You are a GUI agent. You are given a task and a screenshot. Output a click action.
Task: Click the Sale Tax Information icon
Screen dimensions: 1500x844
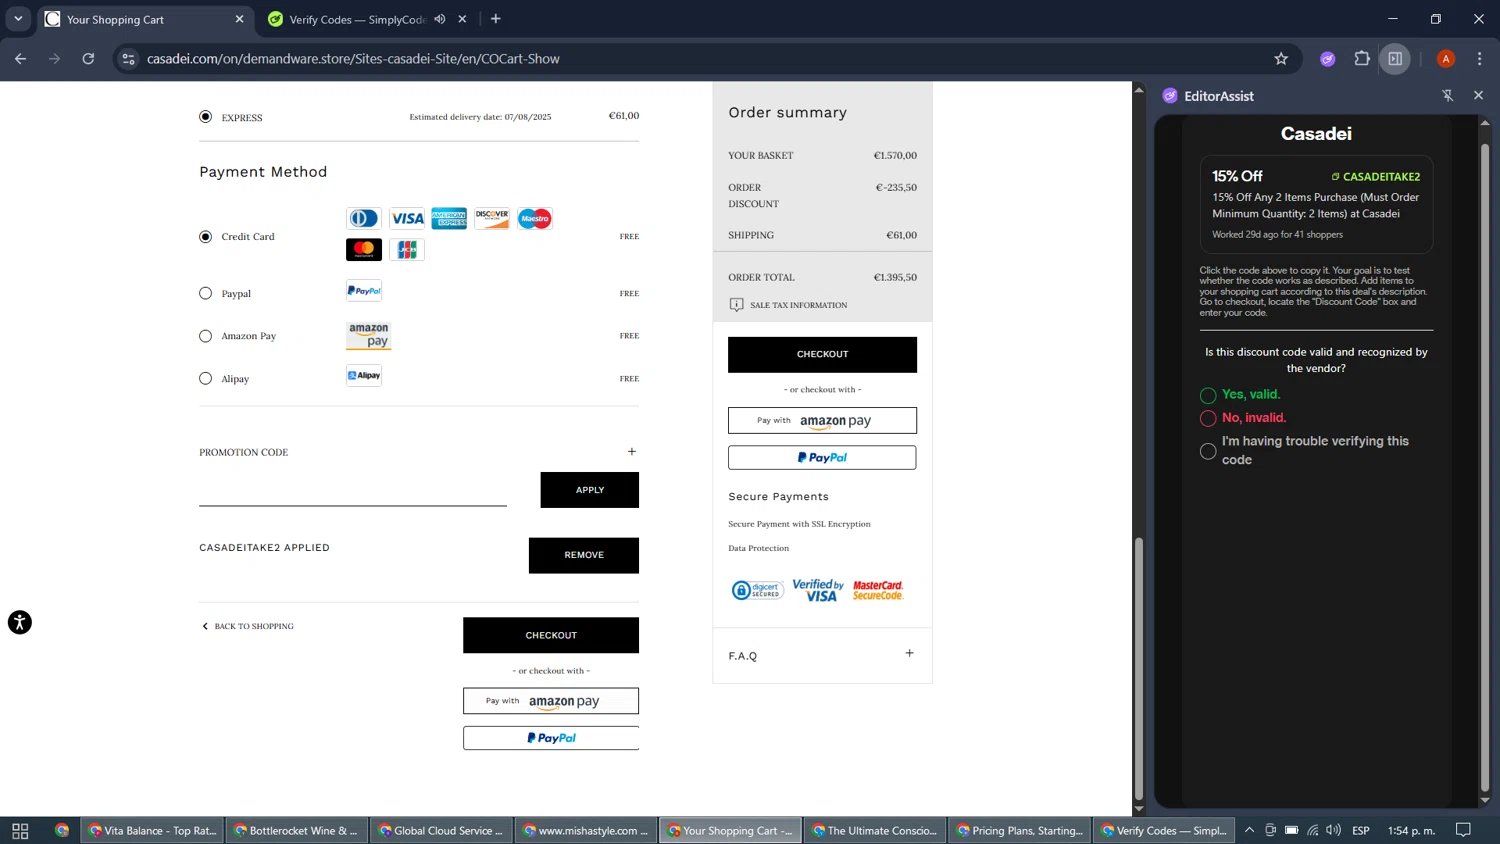click(x=736, y=305)
